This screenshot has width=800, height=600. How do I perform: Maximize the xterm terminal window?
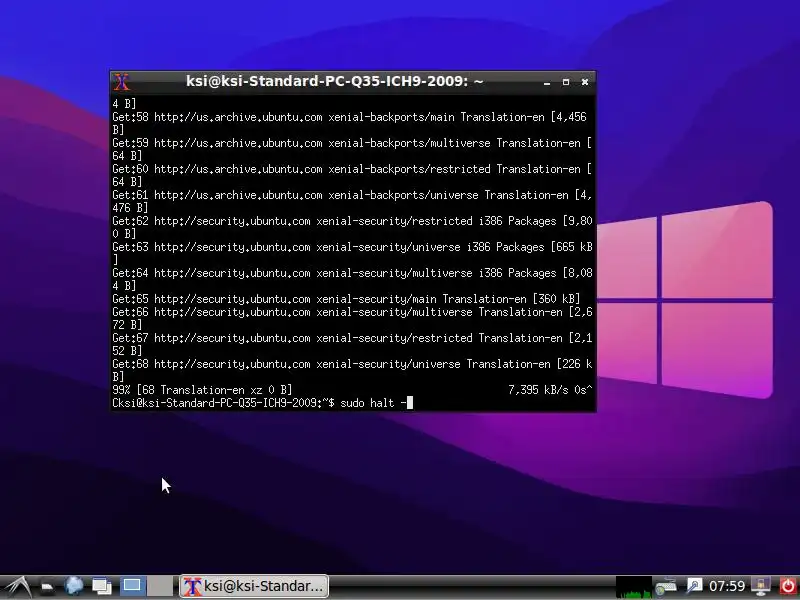[x=566, y=82]
